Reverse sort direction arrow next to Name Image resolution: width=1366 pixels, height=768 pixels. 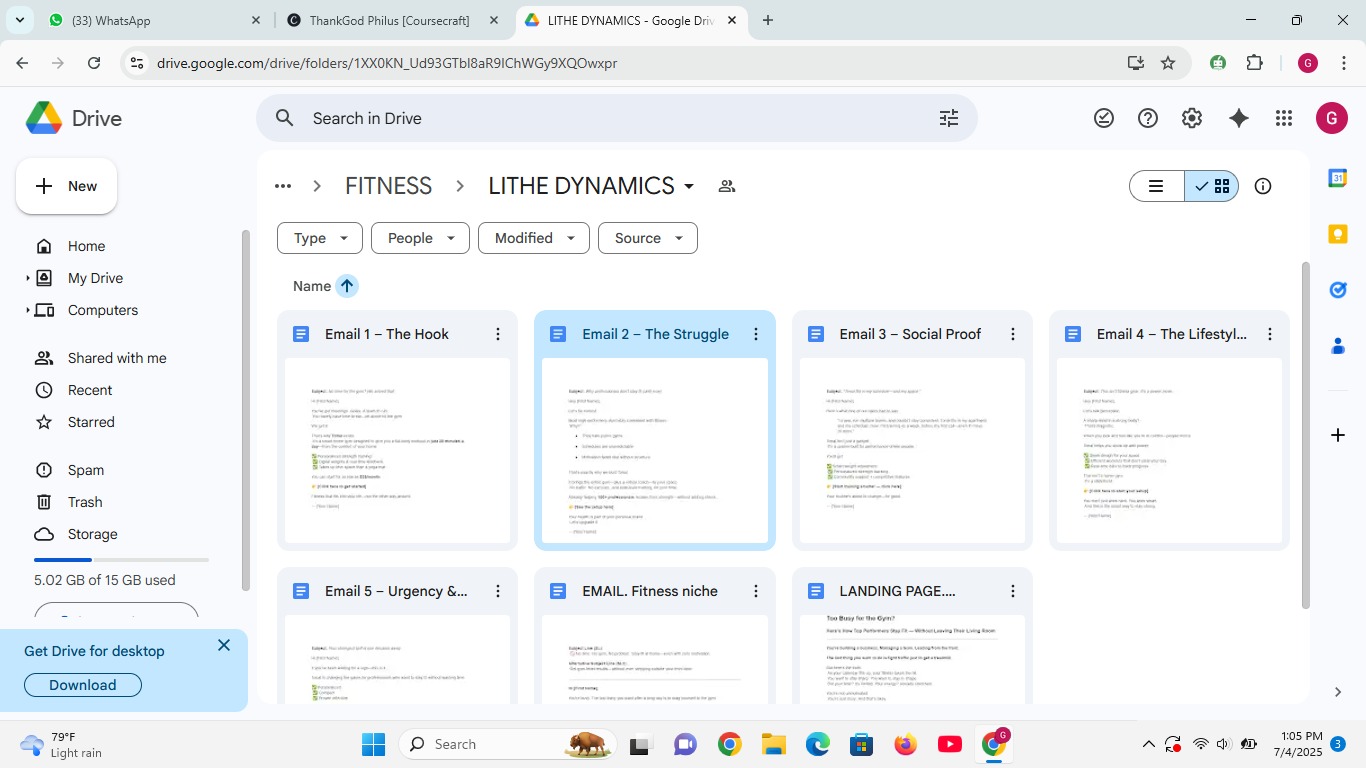[x=347, y=286]
